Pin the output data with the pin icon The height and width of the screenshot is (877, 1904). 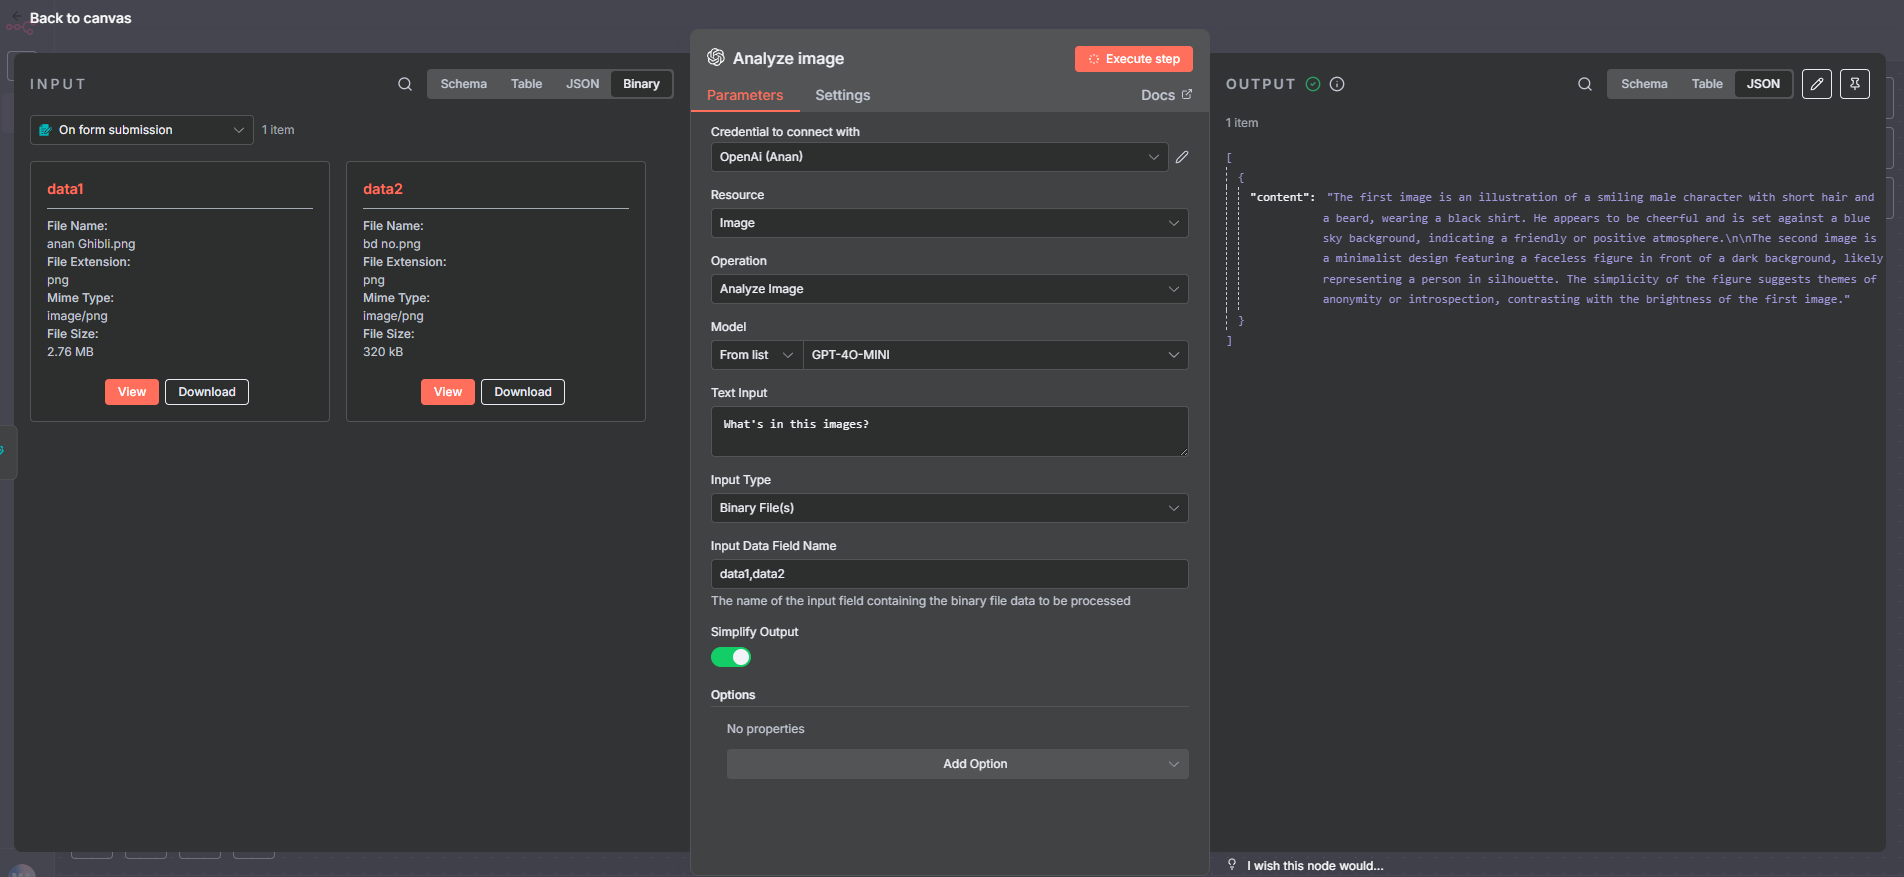[1855, 84]
